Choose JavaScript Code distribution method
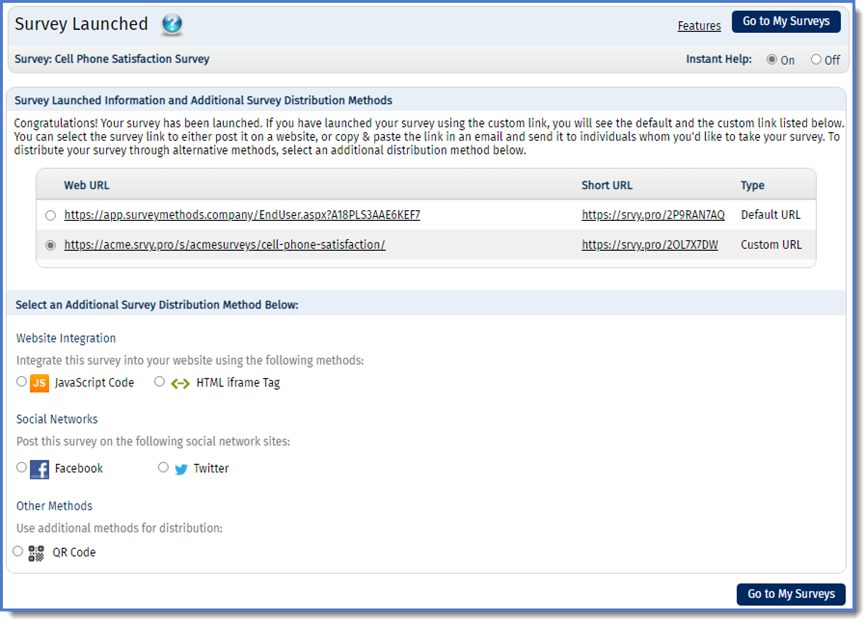The height and width of the screenshot is (622, 865). (x=22, y=382)
